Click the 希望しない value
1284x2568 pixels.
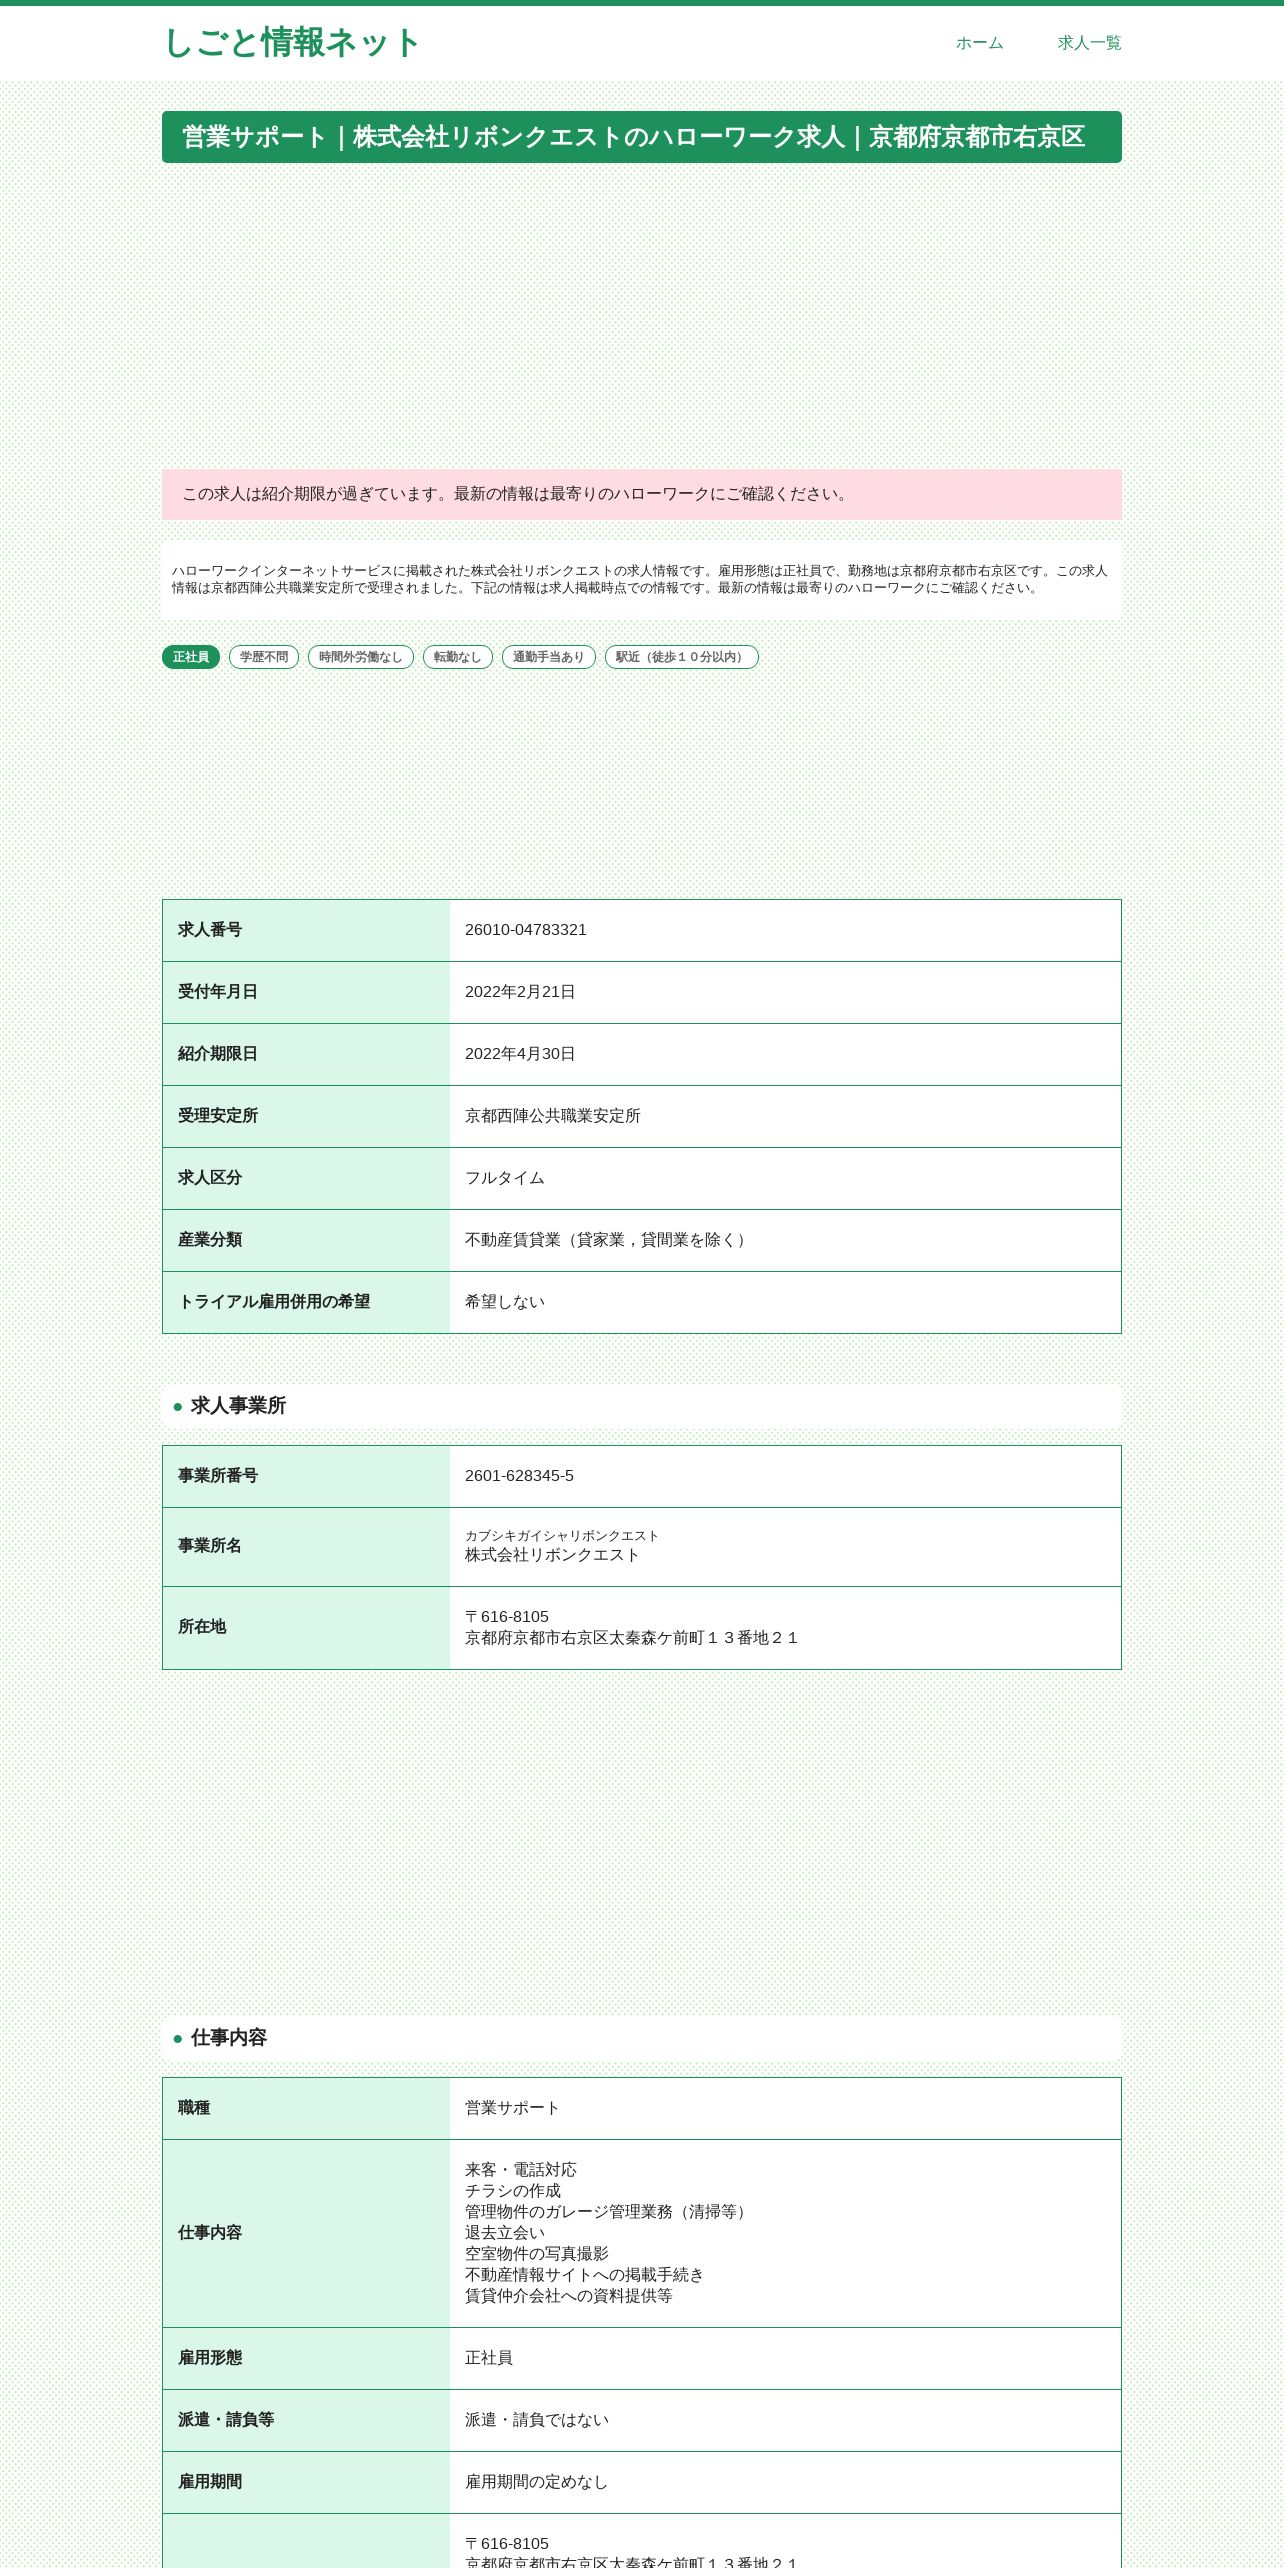(x=505, y=1302)
